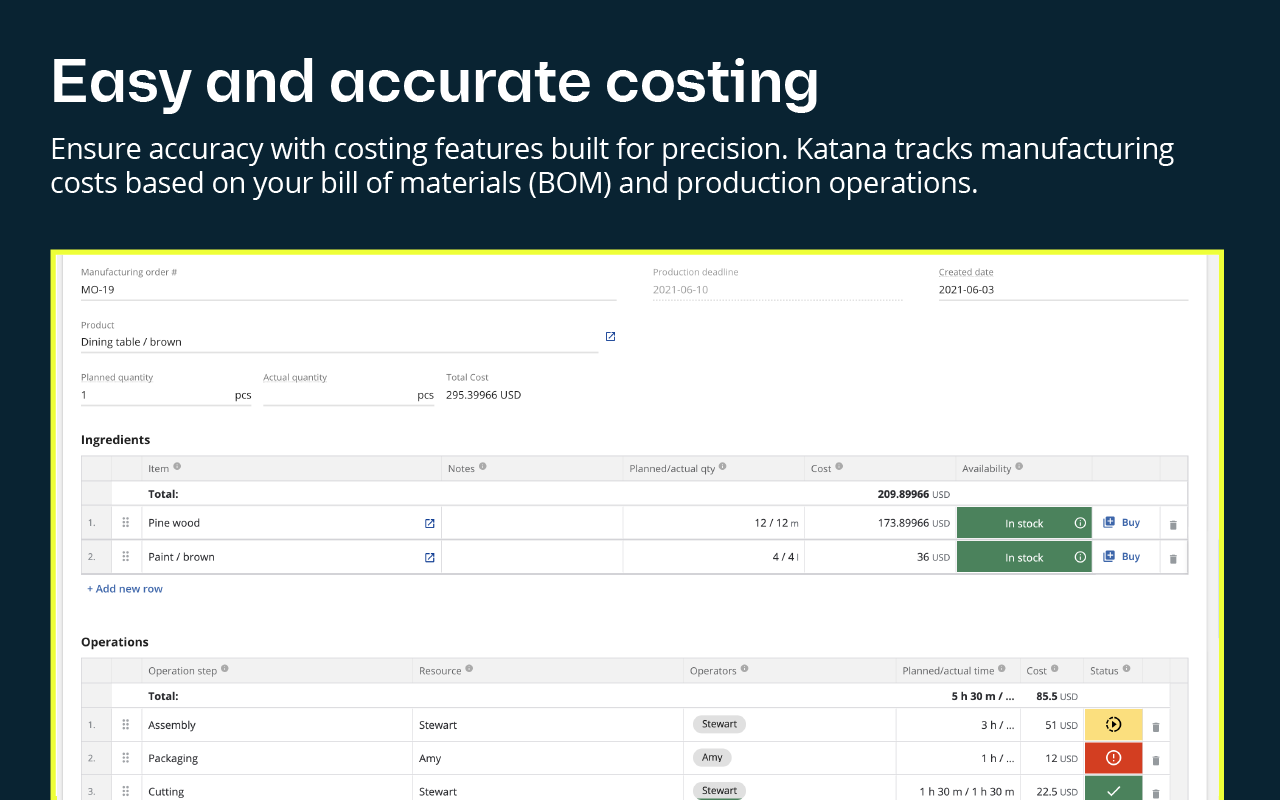Click the drag handle beside Pine wood
This screenshot has width=1280, height=800.
(x=126, y=522)
